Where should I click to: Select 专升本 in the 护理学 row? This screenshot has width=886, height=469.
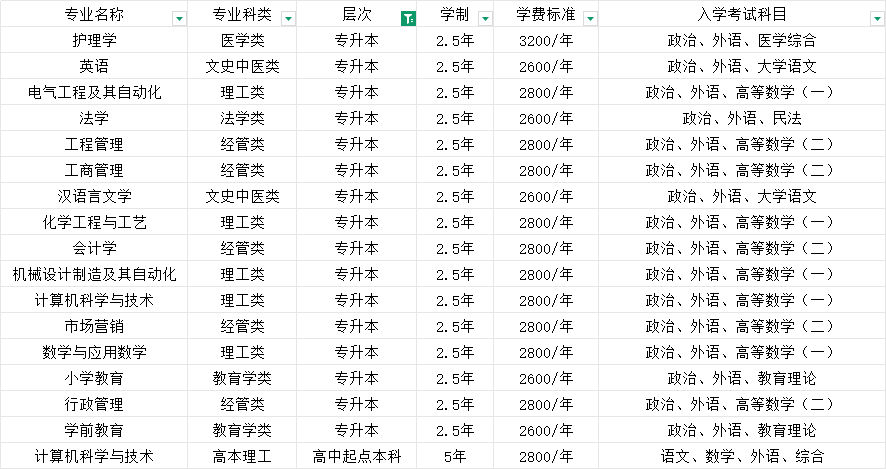(357, 40)
